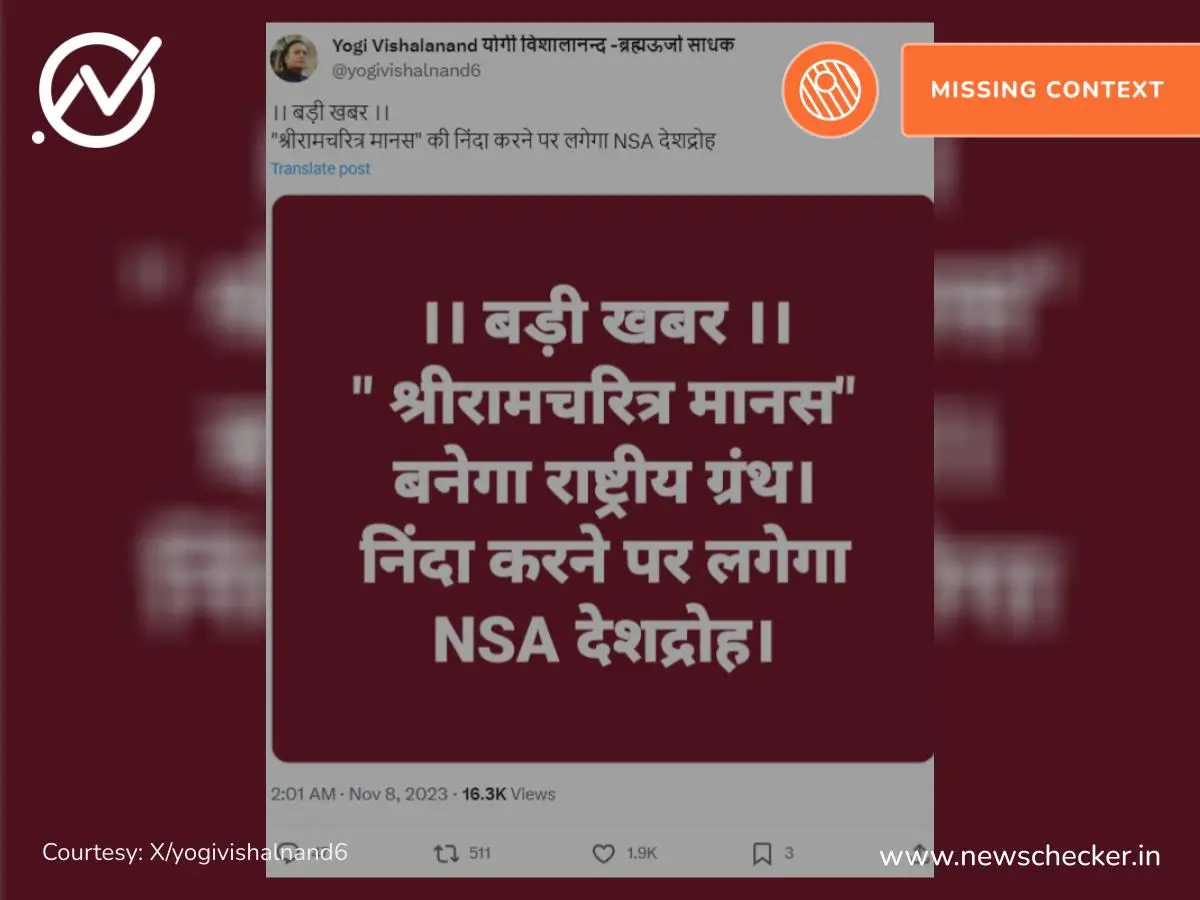Screen dimensions: 1200x900
Task: Click the retweet icon under the tweet
Action: 444,853
